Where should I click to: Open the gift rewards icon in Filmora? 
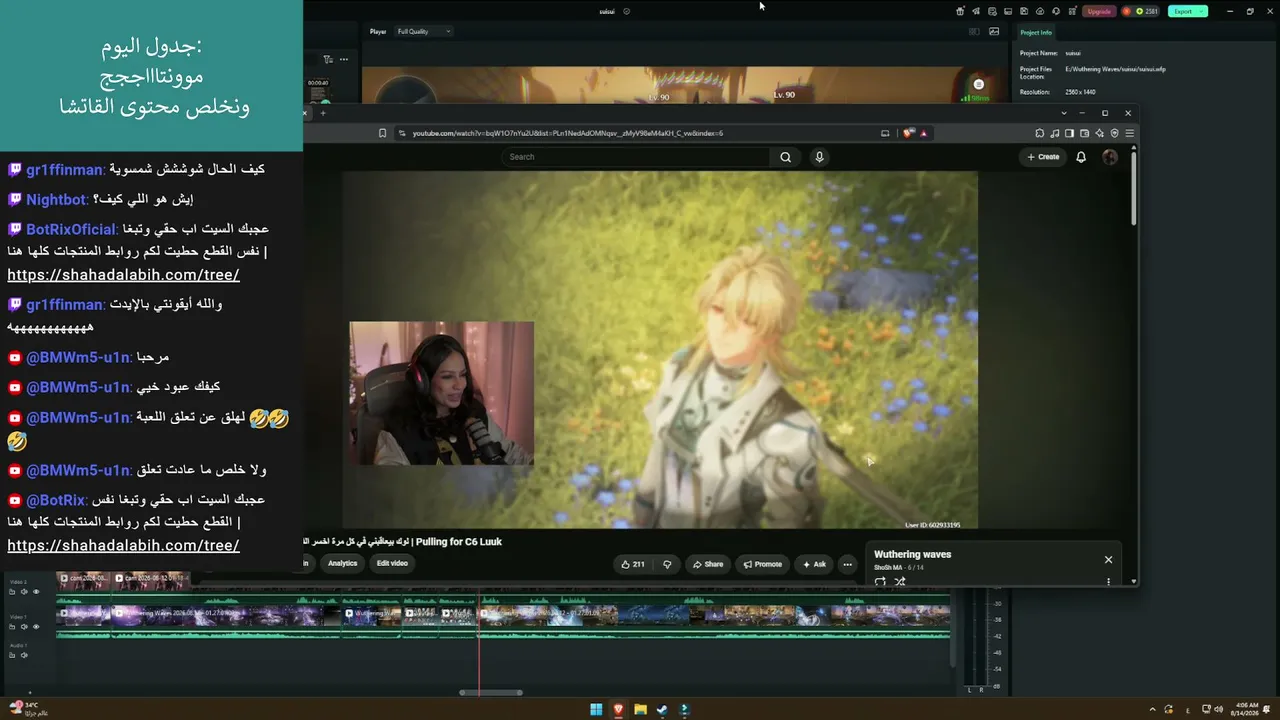point(960,11)
